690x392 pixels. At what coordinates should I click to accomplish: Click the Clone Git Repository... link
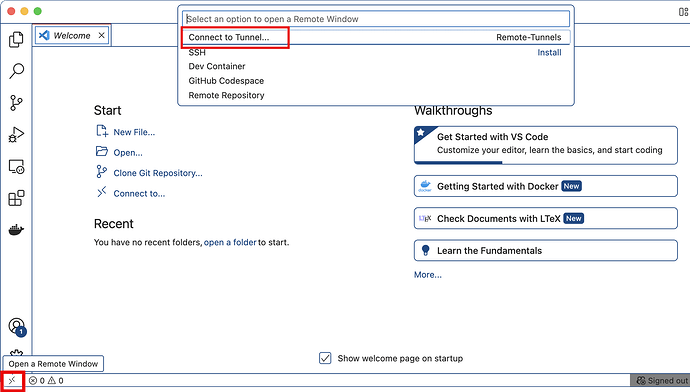[158, 173]
